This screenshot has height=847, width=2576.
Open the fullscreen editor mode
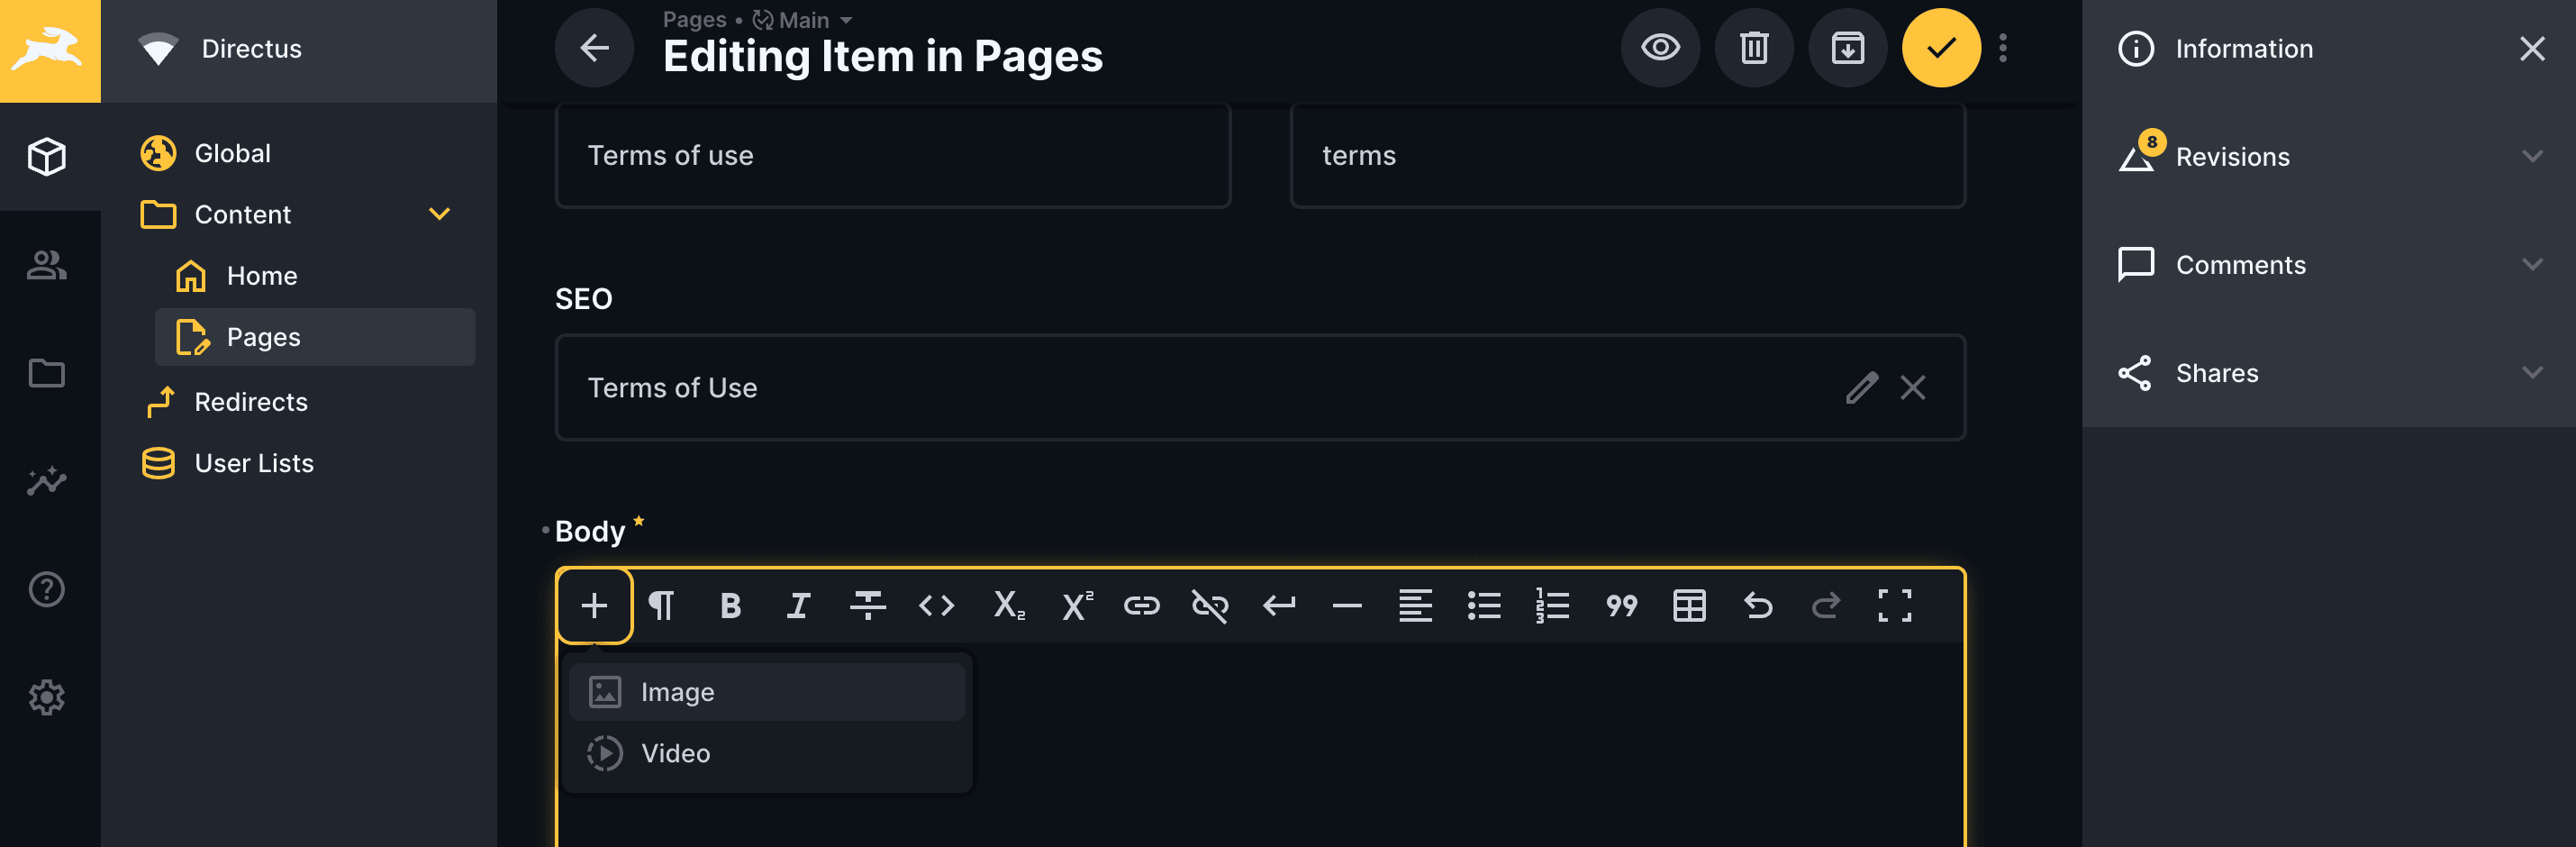pos(1893,605)
